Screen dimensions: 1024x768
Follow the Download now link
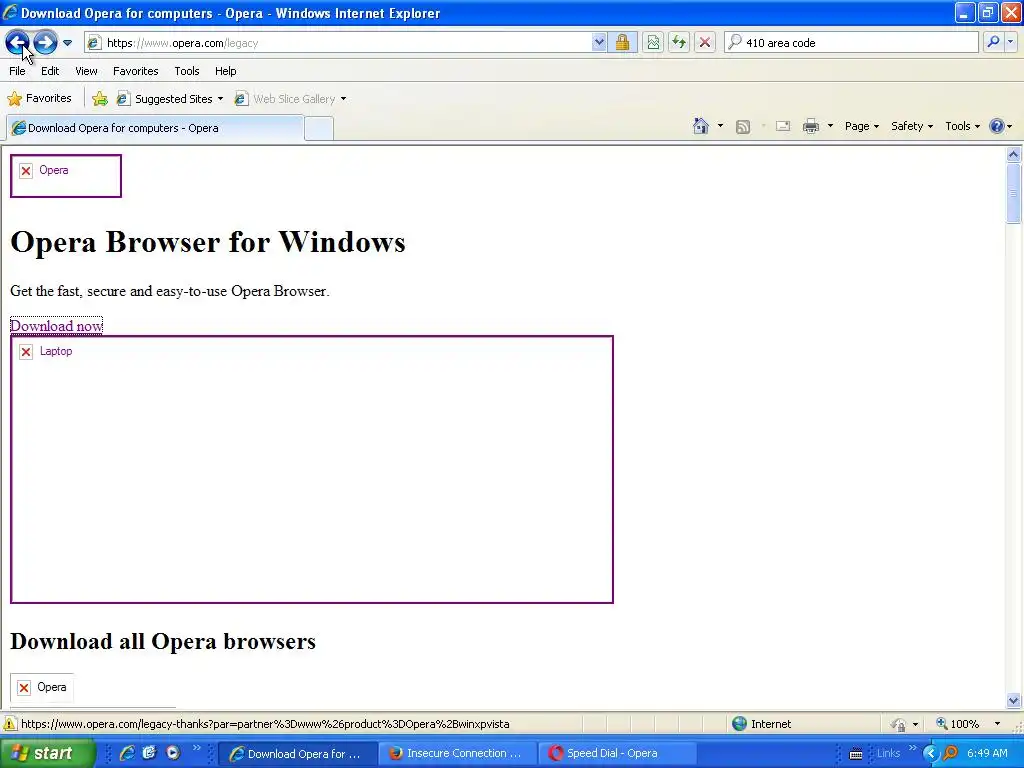tap(57, 326)
